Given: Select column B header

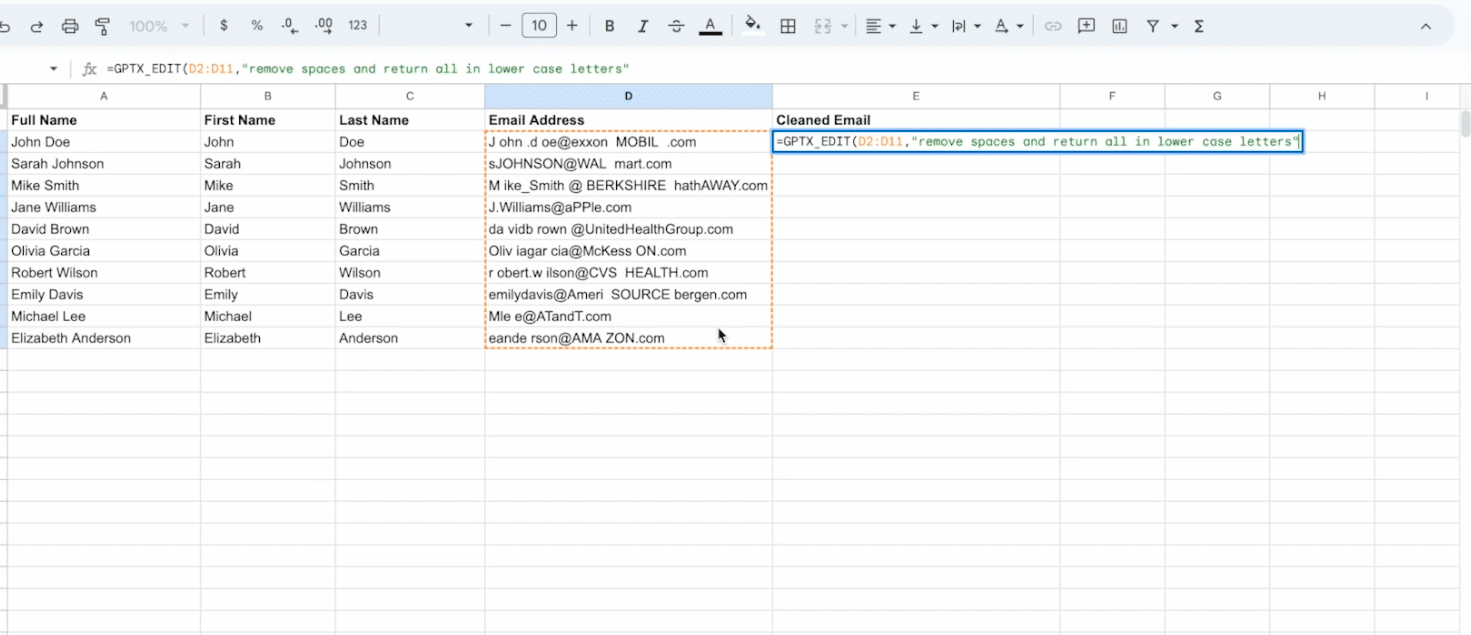Looking at the screenshot, I should (268, 96).
